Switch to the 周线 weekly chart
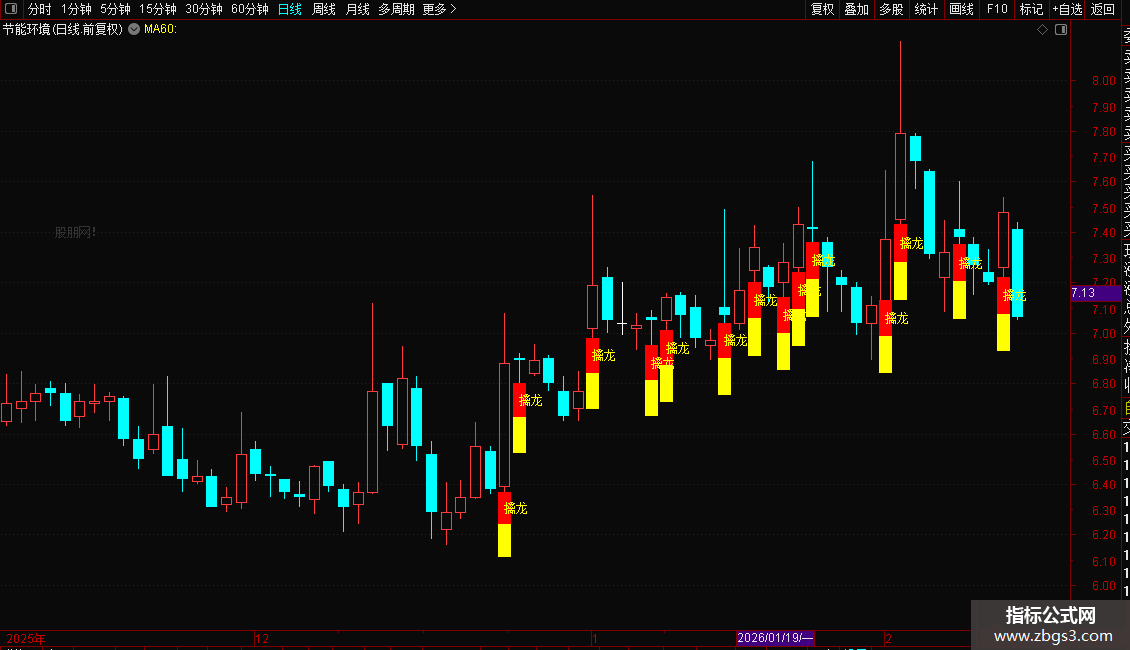The image size is (1130, 650). tap(324, 9)
